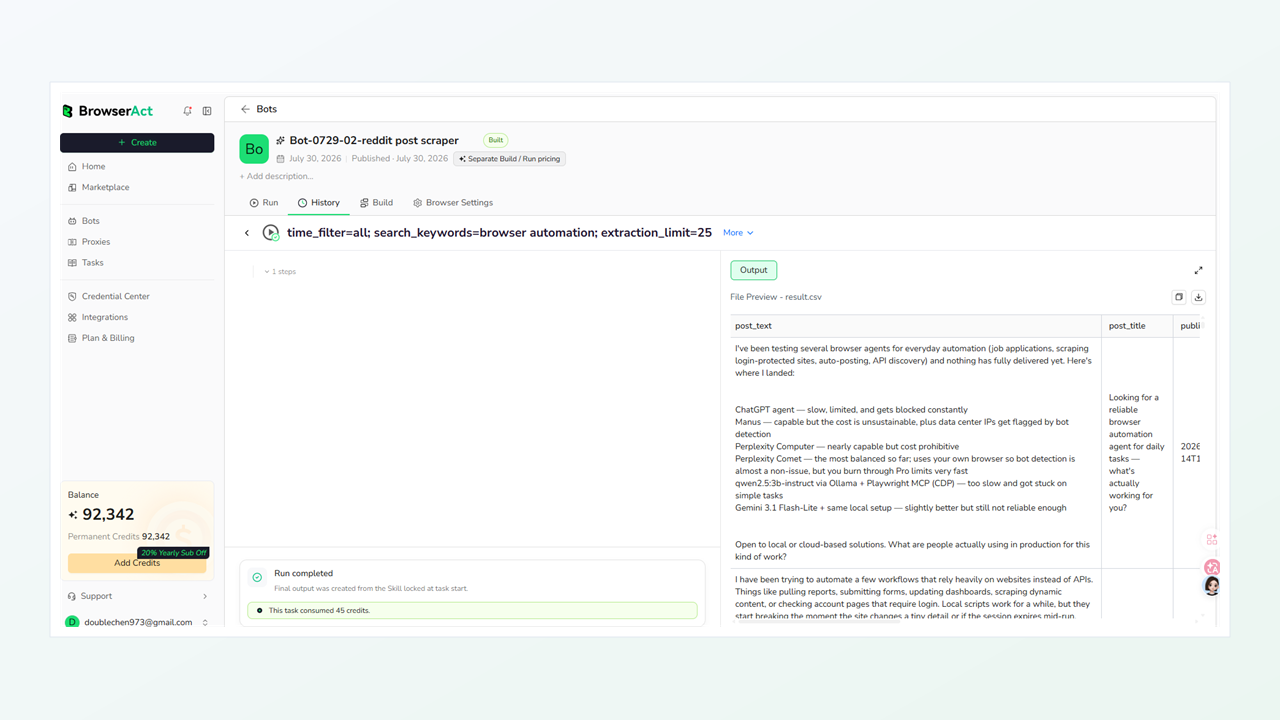Click the Home house icon
The height and width of the screenshot is (720, 1280).
[x=72, y=167]
